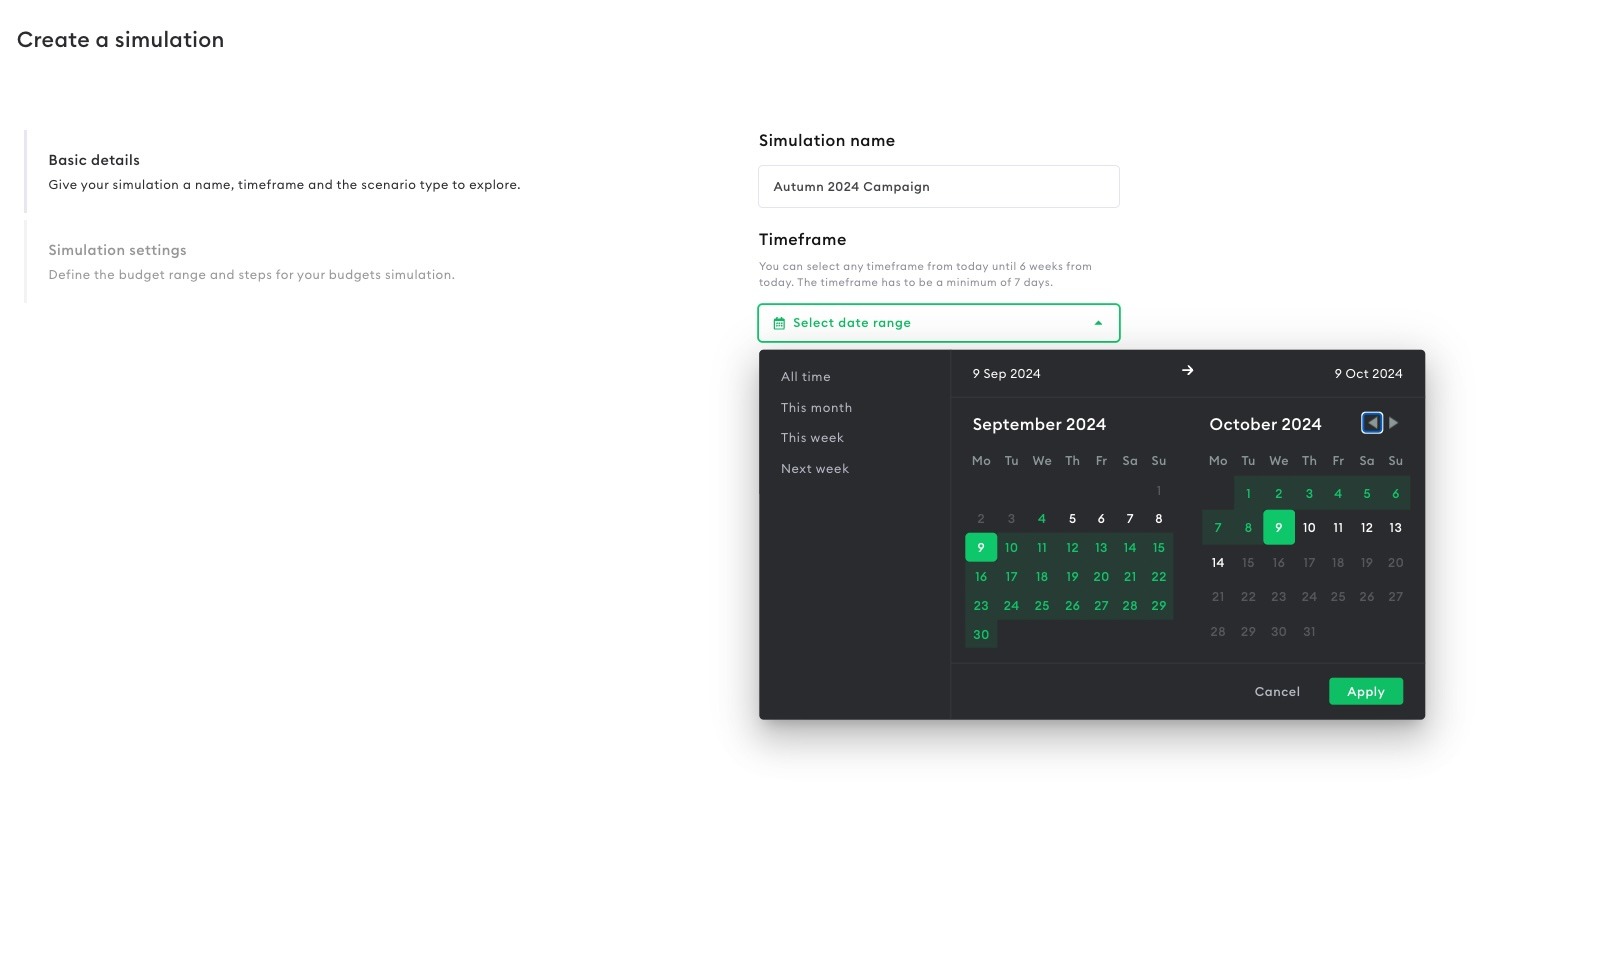Open the Select date range dropdown
Image resolution: width=1611 pixels, height=953 pixels.
pyautogui.click(x=938, y=322)
